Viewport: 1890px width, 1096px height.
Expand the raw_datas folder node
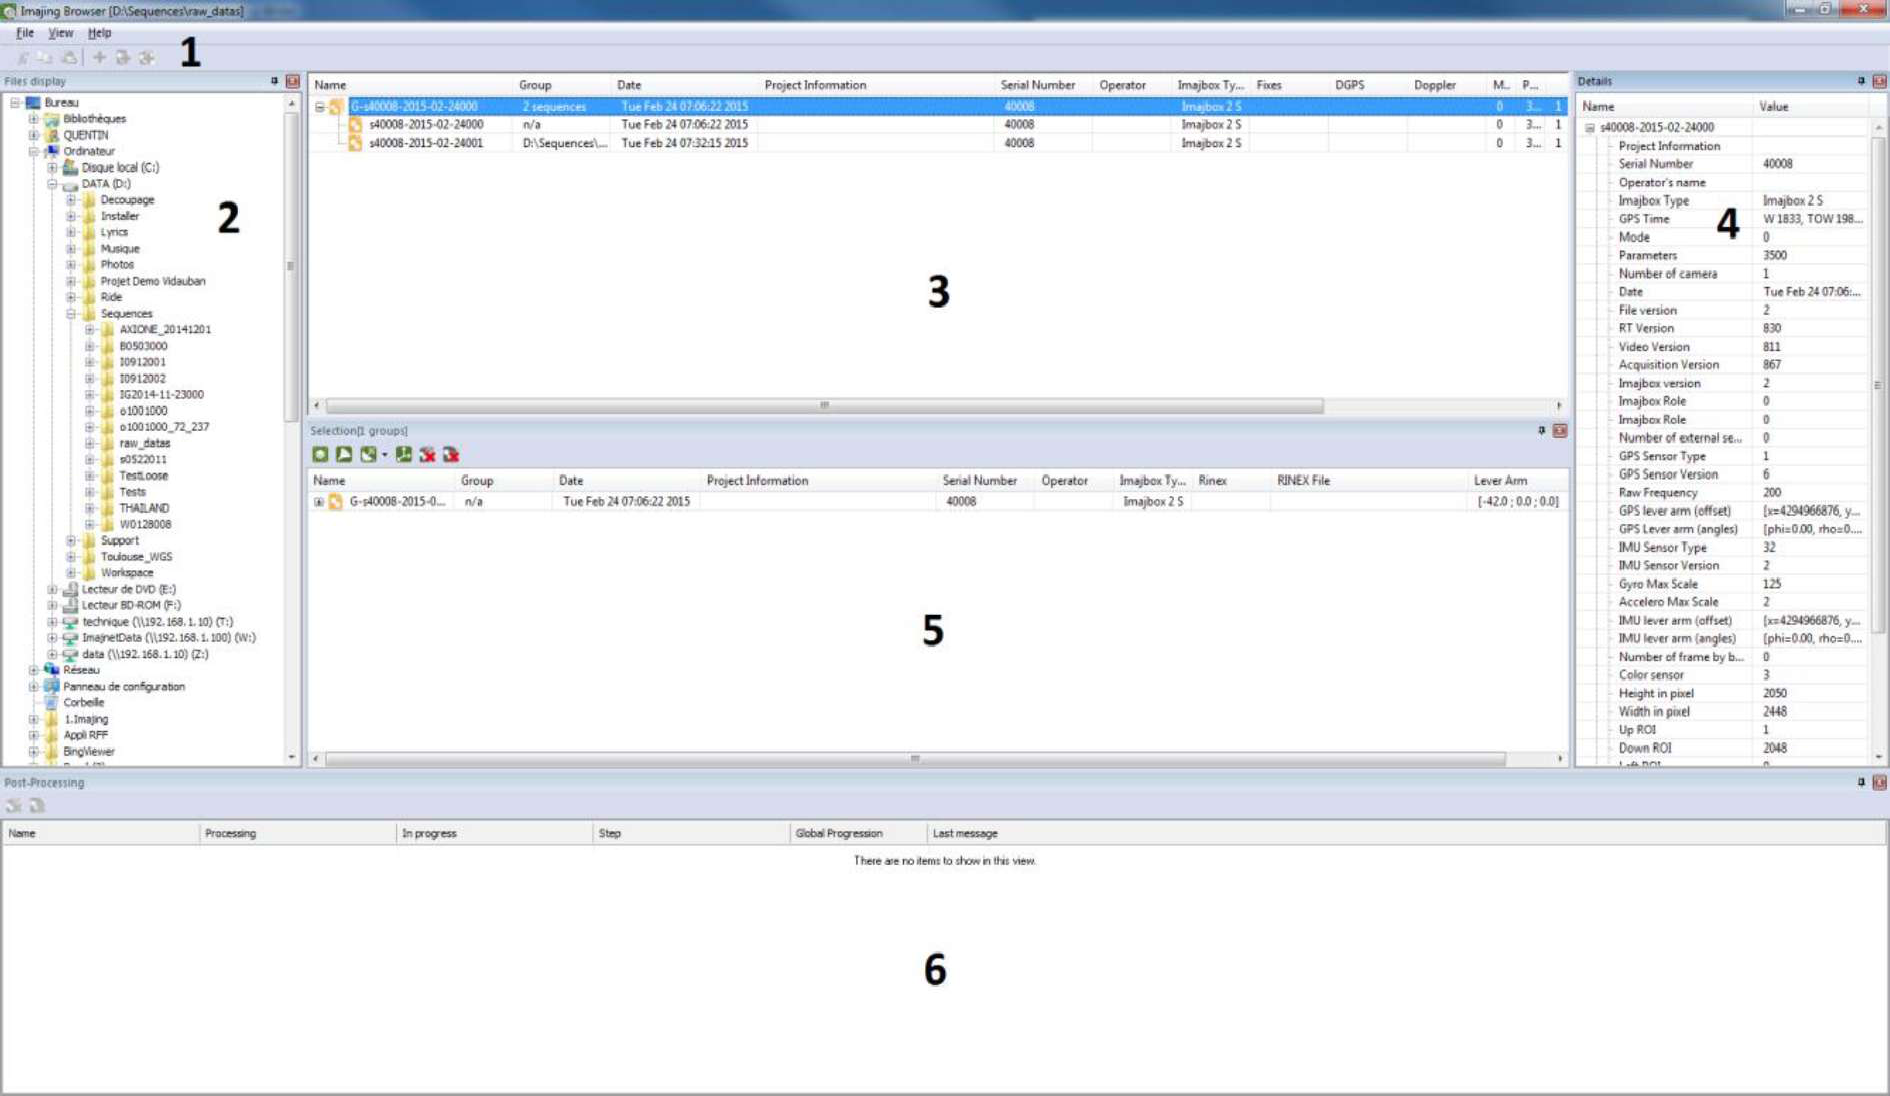coord(90,443)
